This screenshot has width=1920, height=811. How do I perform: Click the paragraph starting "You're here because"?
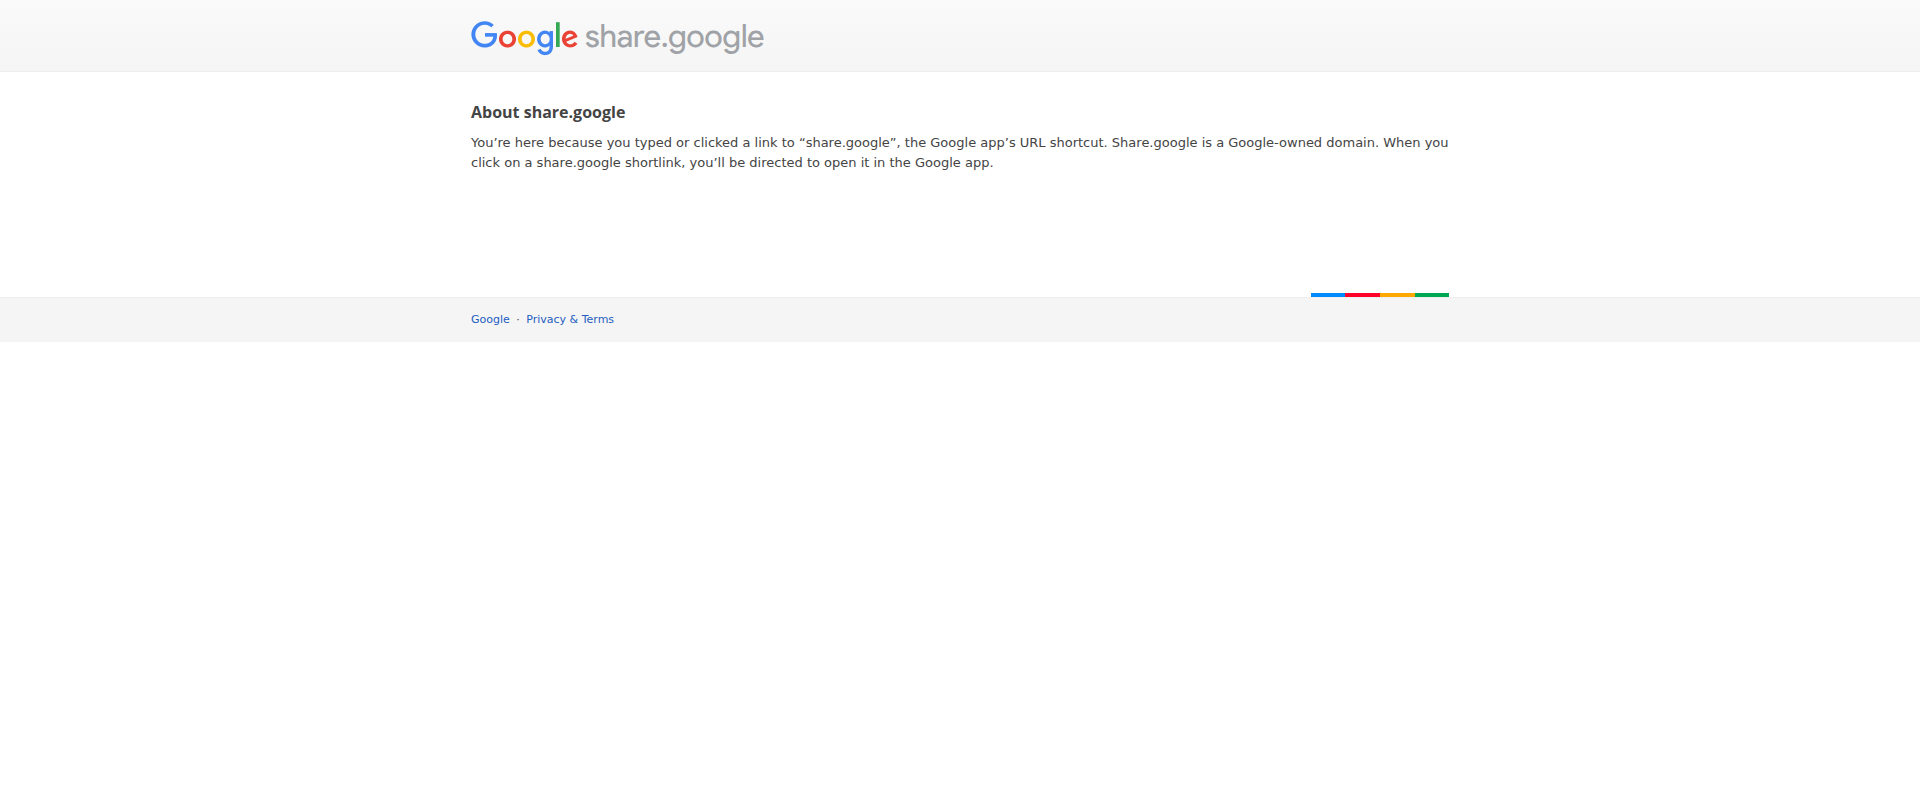[x=960, y=153]
